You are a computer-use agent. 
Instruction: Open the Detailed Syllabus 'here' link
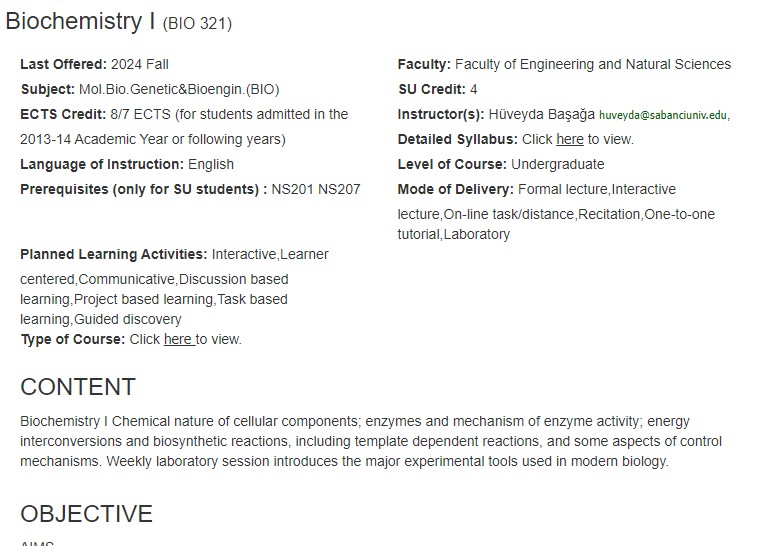pyautogui.click(x=570, y=140)
